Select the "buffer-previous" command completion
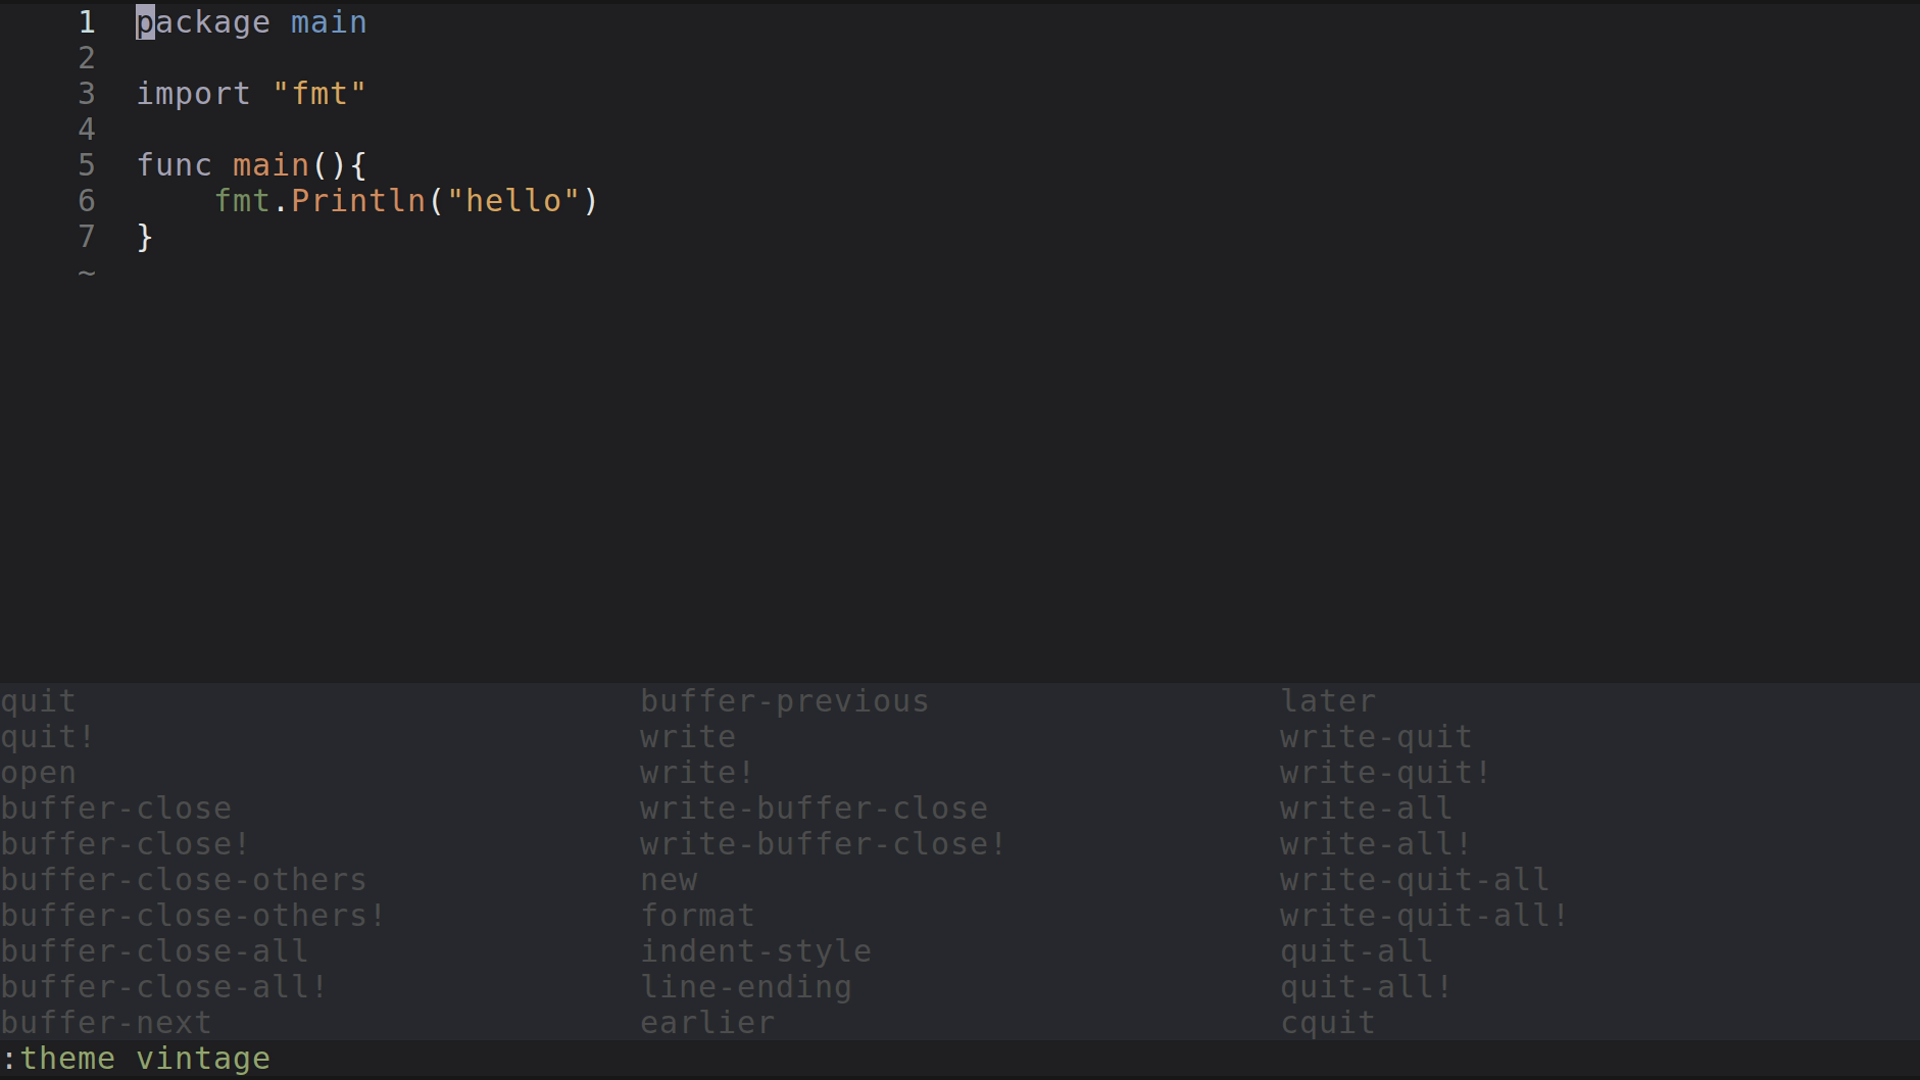 (x=784, y=701)
